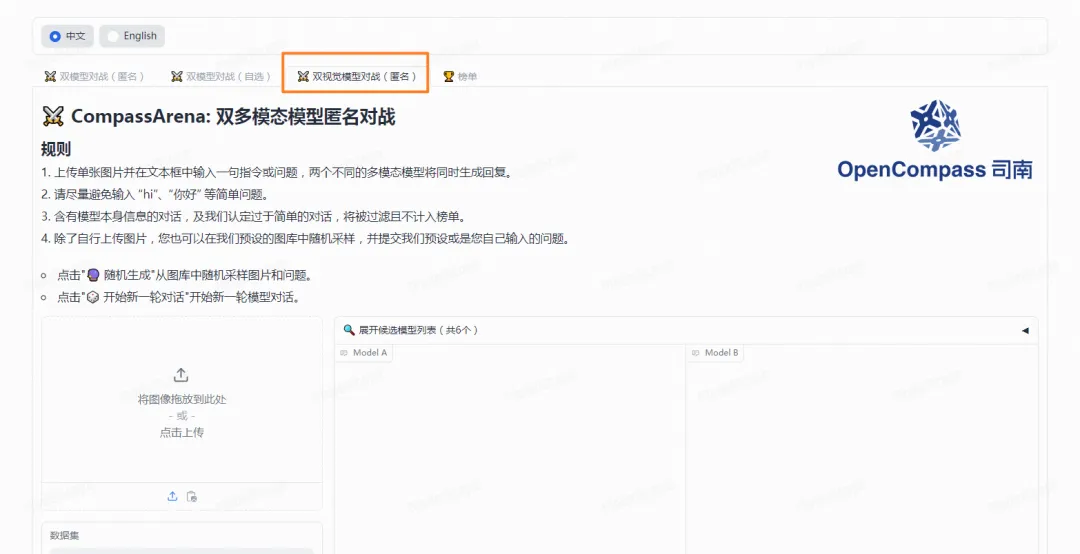Go to the 榜单 leaderboard tab
This screenshot has height=554, width=1080.
click(x=460, y=76)
